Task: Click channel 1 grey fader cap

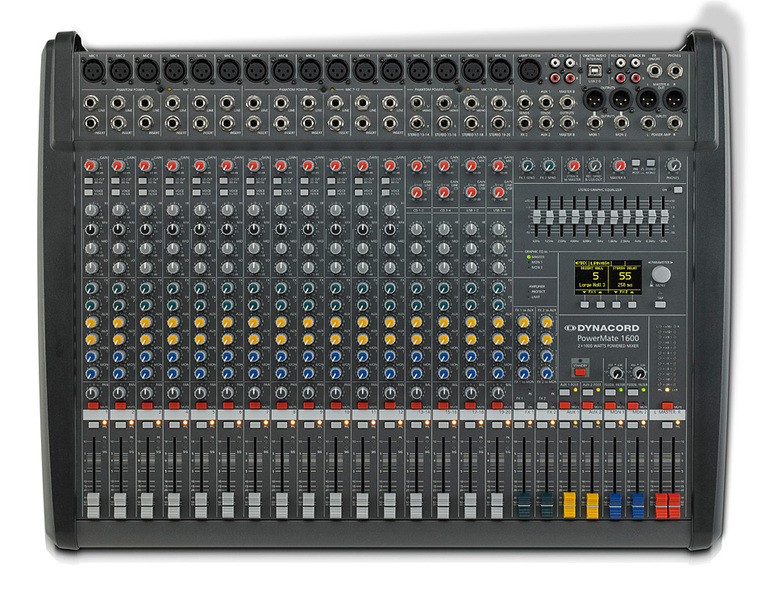Action: [93, 505]
